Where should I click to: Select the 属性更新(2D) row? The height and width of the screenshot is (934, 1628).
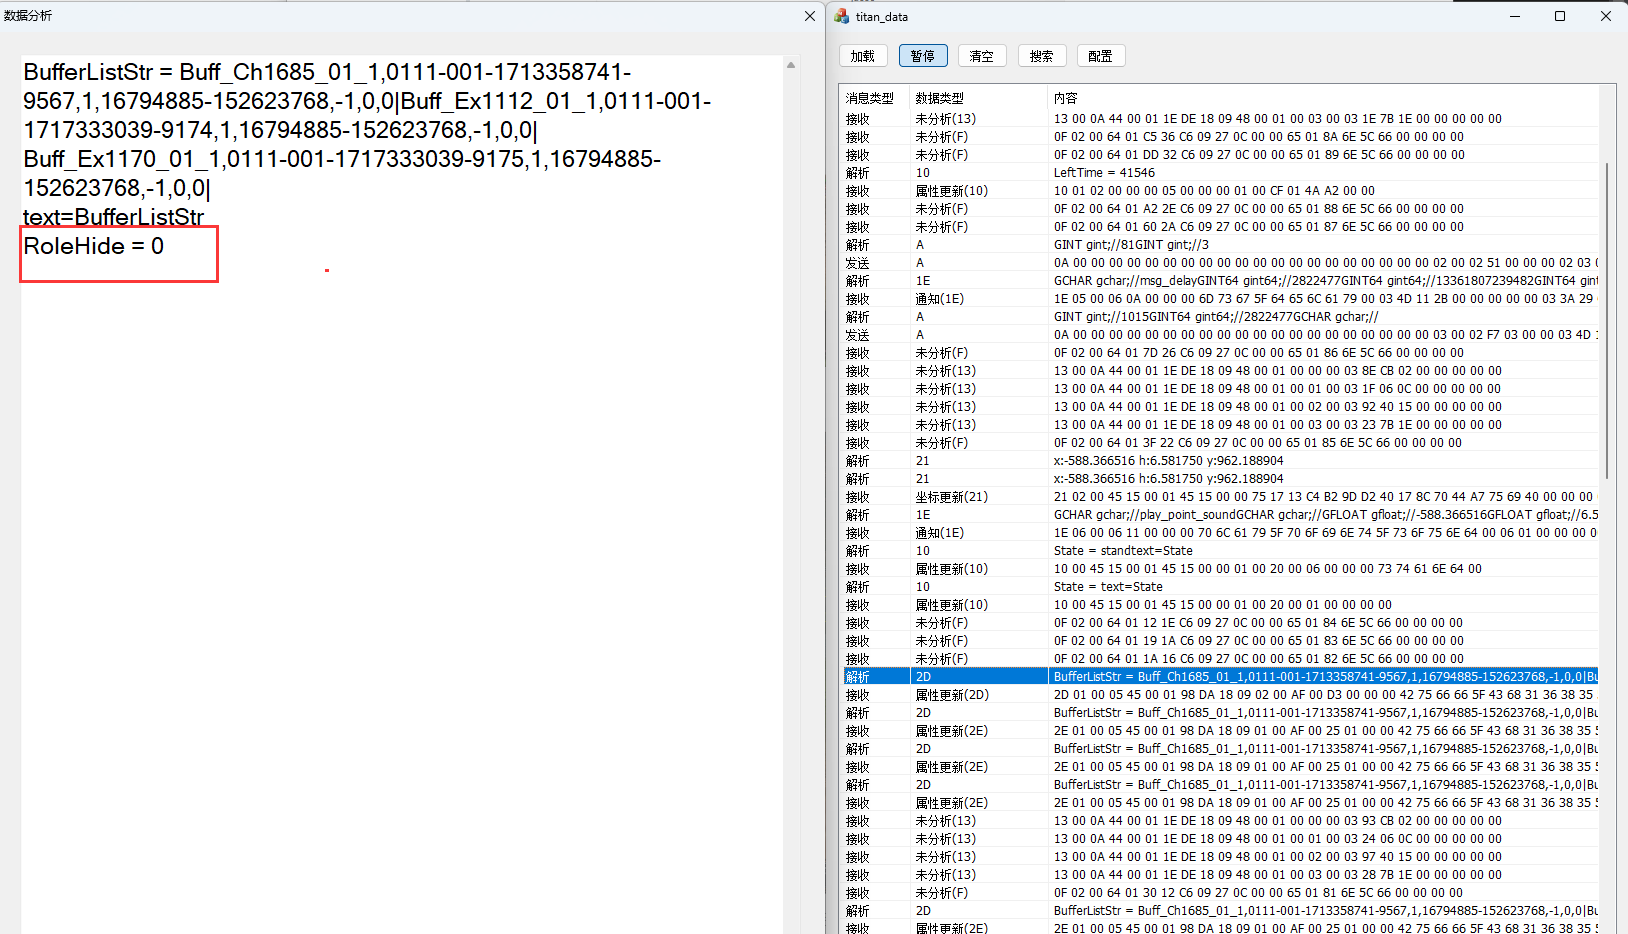click(1220, 695)
